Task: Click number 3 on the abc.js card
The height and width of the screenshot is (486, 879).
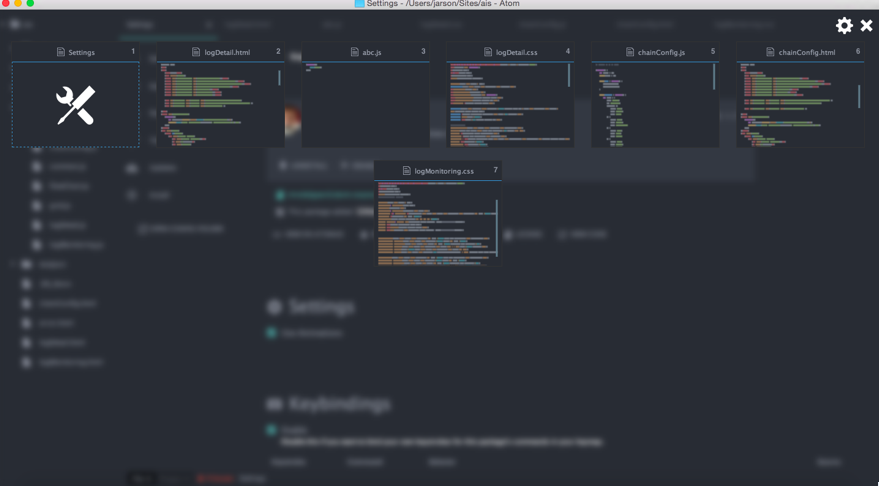Action: 423,51
